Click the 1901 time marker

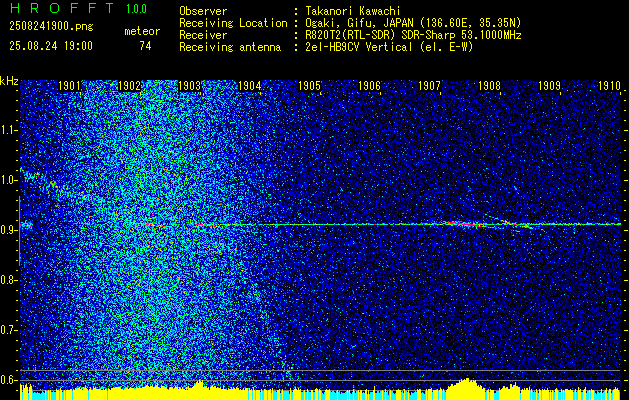coord(69,86)
